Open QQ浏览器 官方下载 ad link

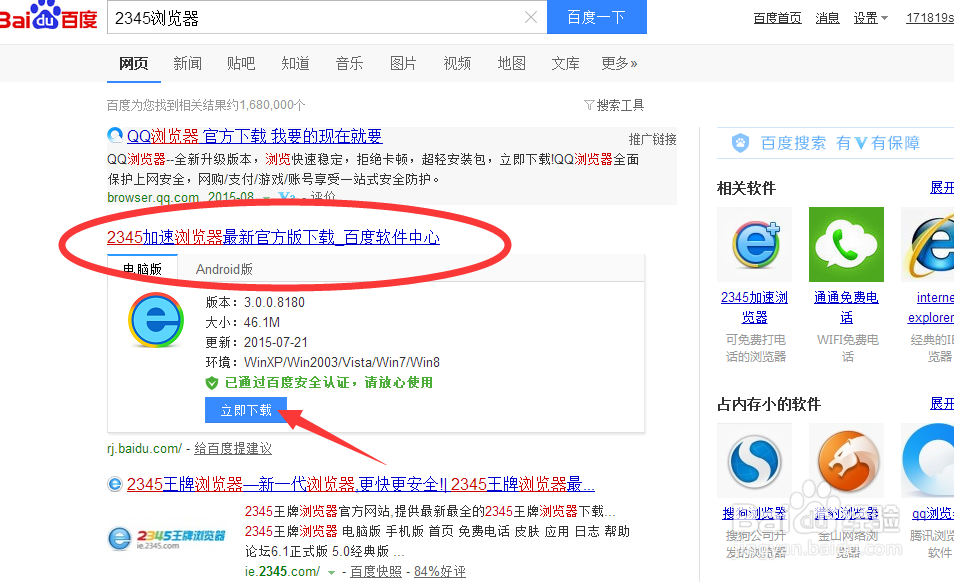pyautogui.click(x=254, y=136)
